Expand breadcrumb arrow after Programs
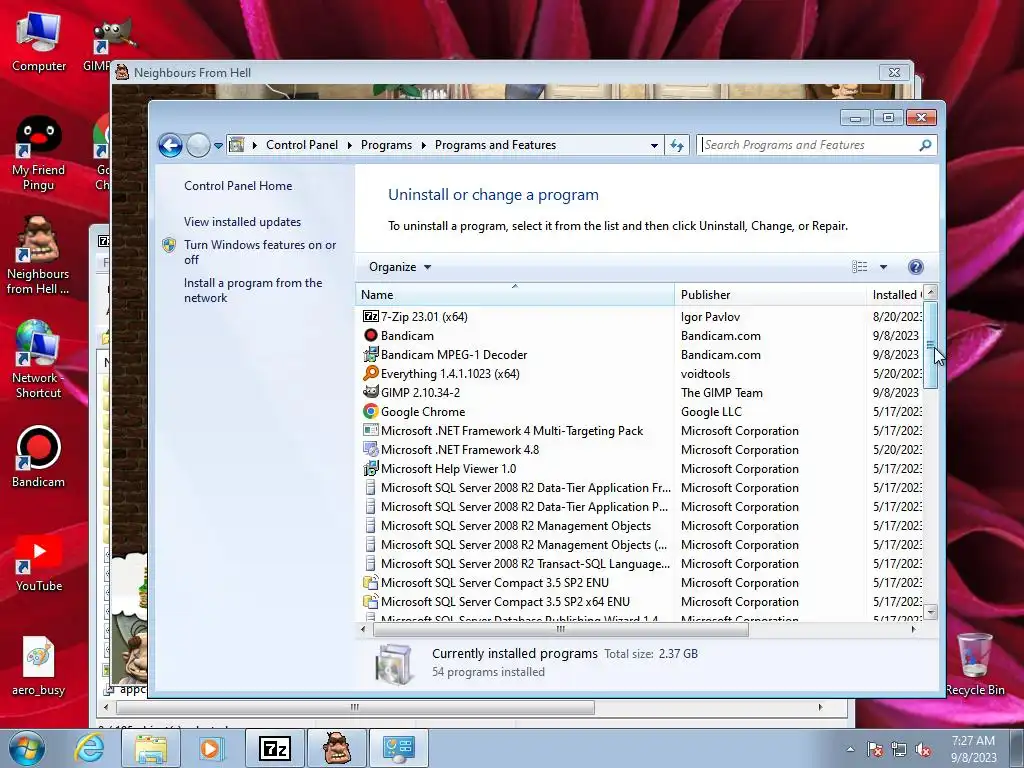Image resolution: width=1024 pixels, height=768 pixels. 423,146
